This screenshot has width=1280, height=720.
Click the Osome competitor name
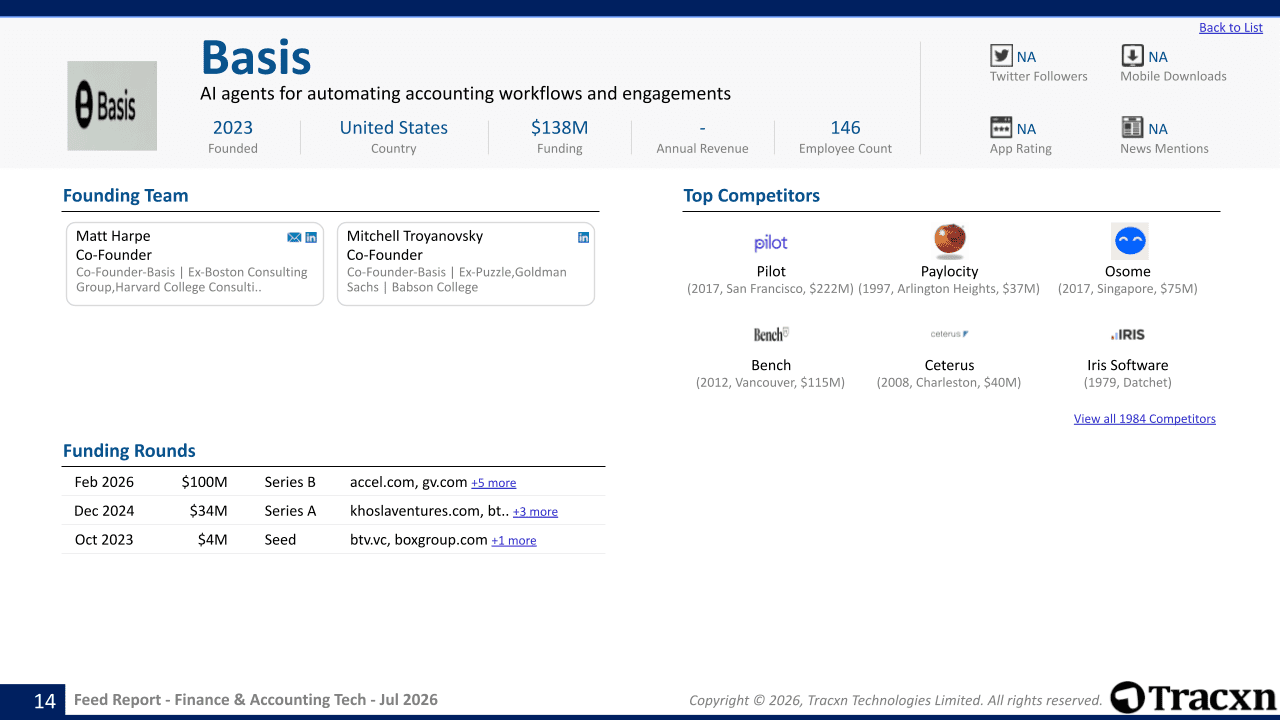click(1128, 271)
